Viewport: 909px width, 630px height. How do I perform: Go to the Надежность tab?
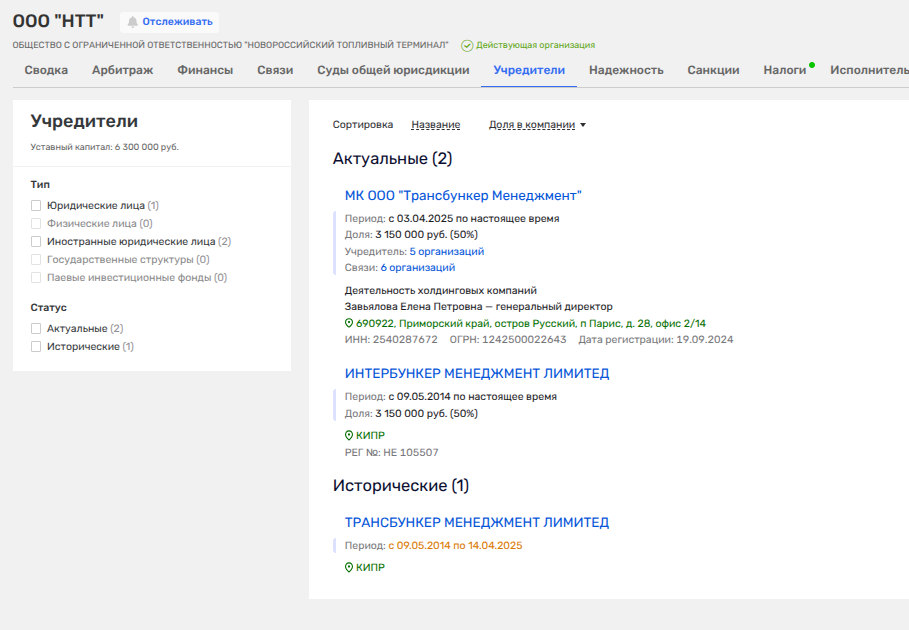click(x=626, y=70)
